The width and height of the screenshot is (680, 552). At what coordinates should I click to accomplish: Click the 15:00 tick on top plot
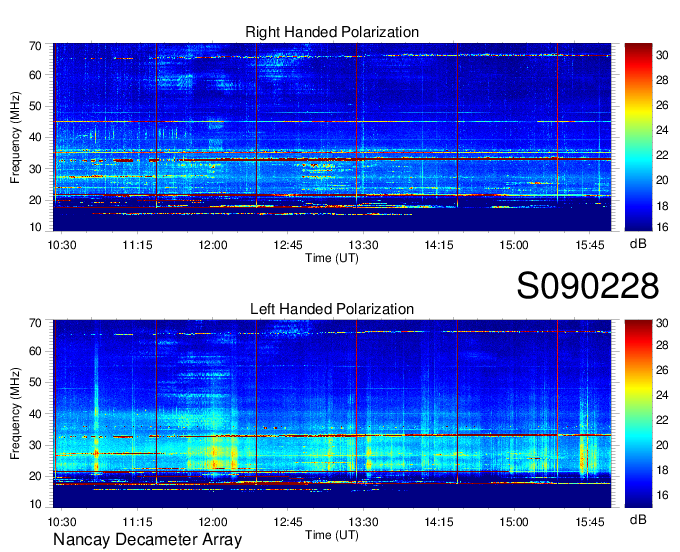(x=514, y=245)
